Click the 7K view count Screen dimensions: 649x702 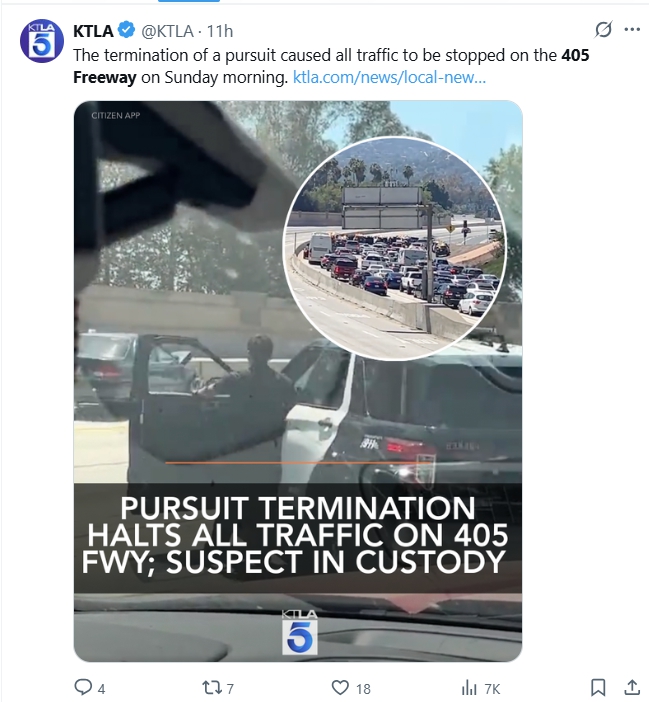click(492, 689)
